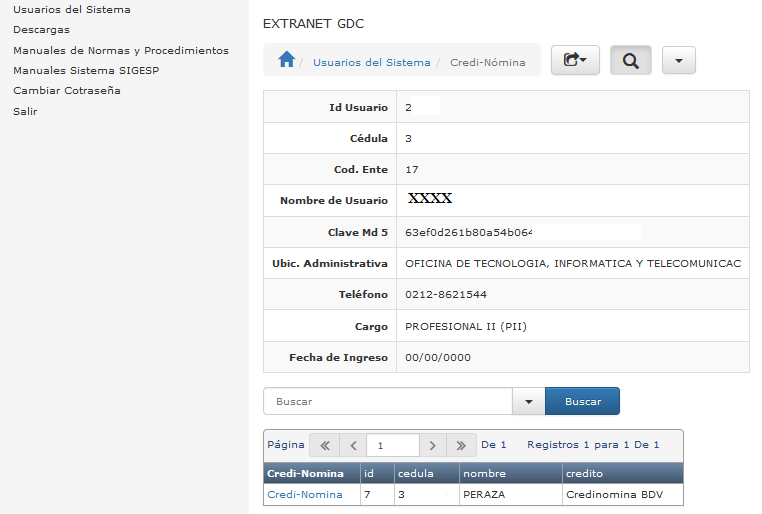Go to home via house icon

click(286, 60)
